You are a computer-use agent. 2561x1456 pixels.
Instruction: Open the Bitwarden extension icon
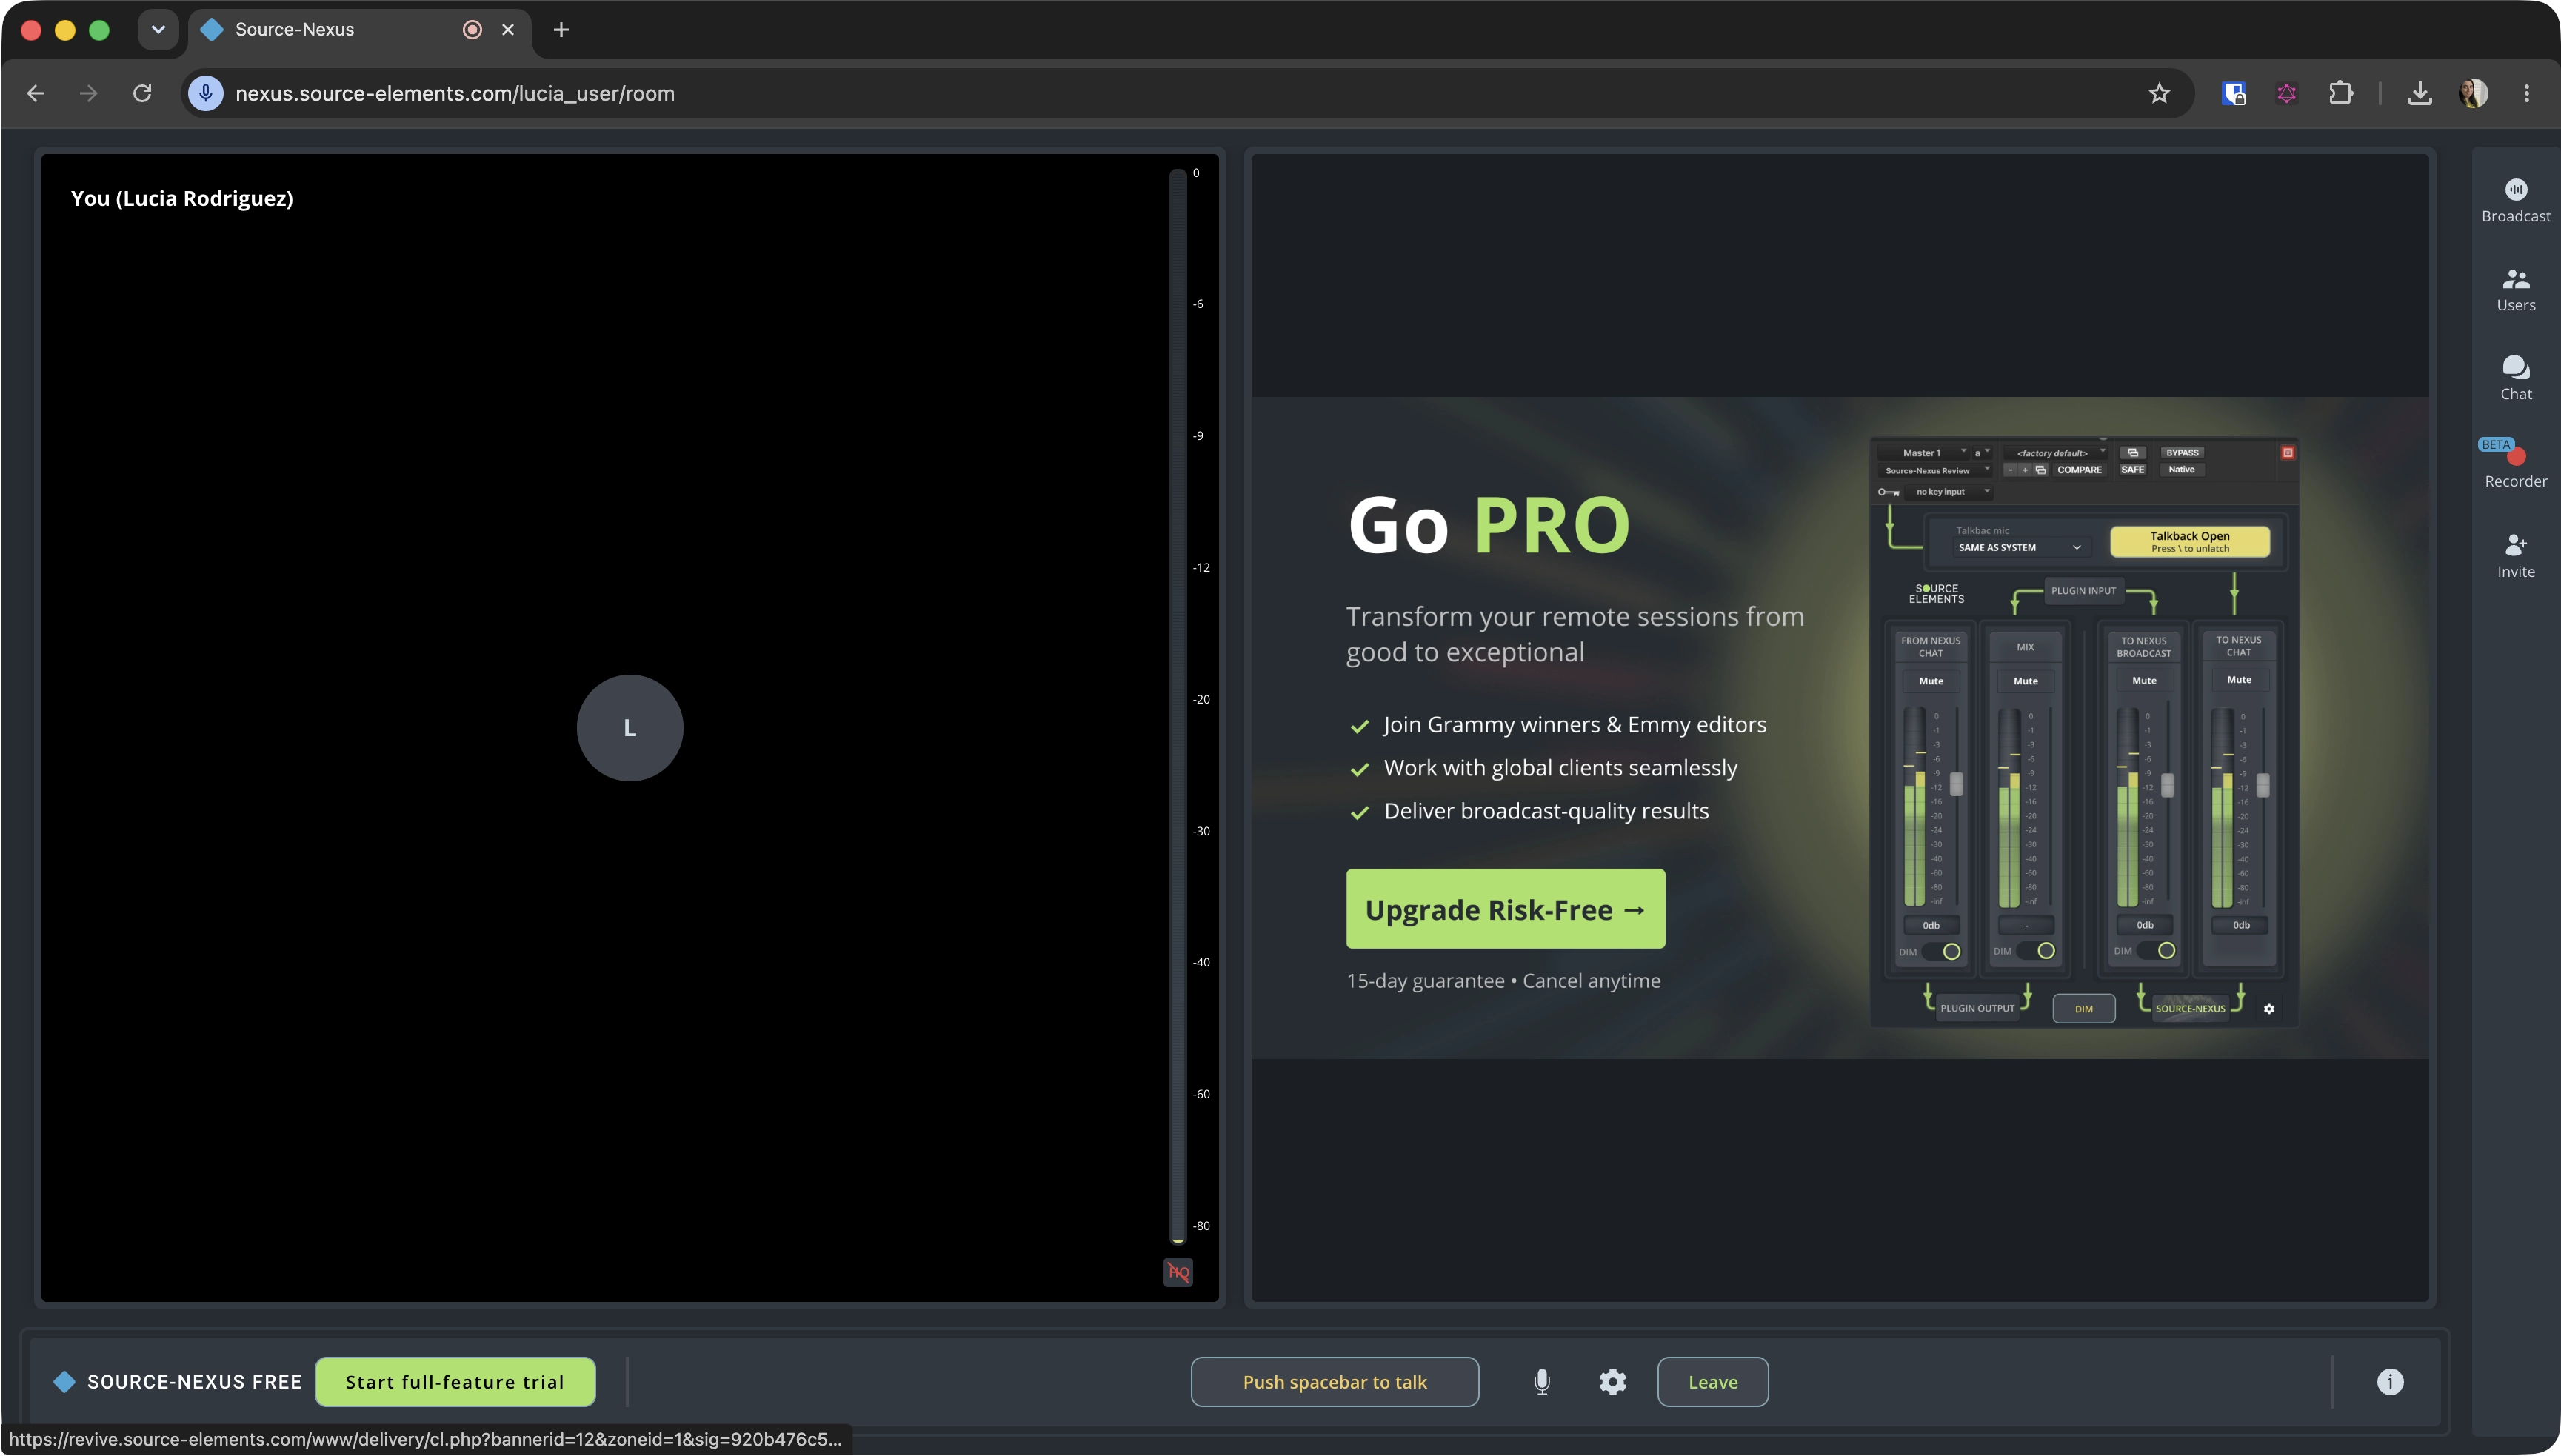click(2233, 93)
